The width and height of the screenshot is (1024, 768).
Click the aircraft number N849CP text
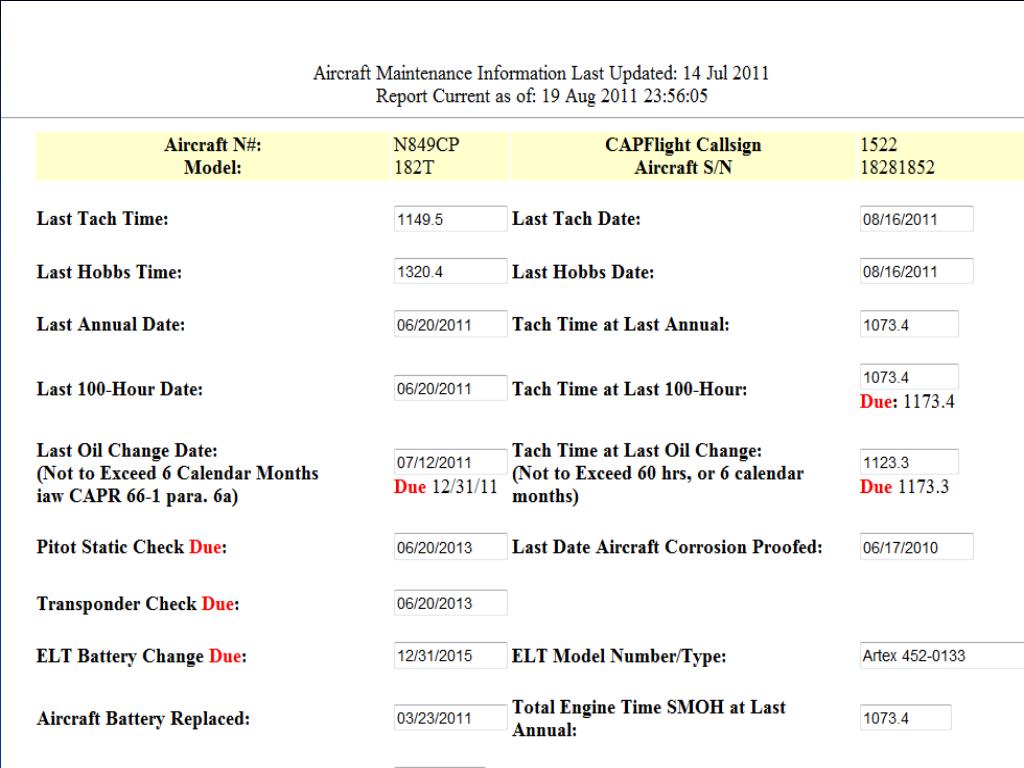pyautogui.click(x=426, y=144)
